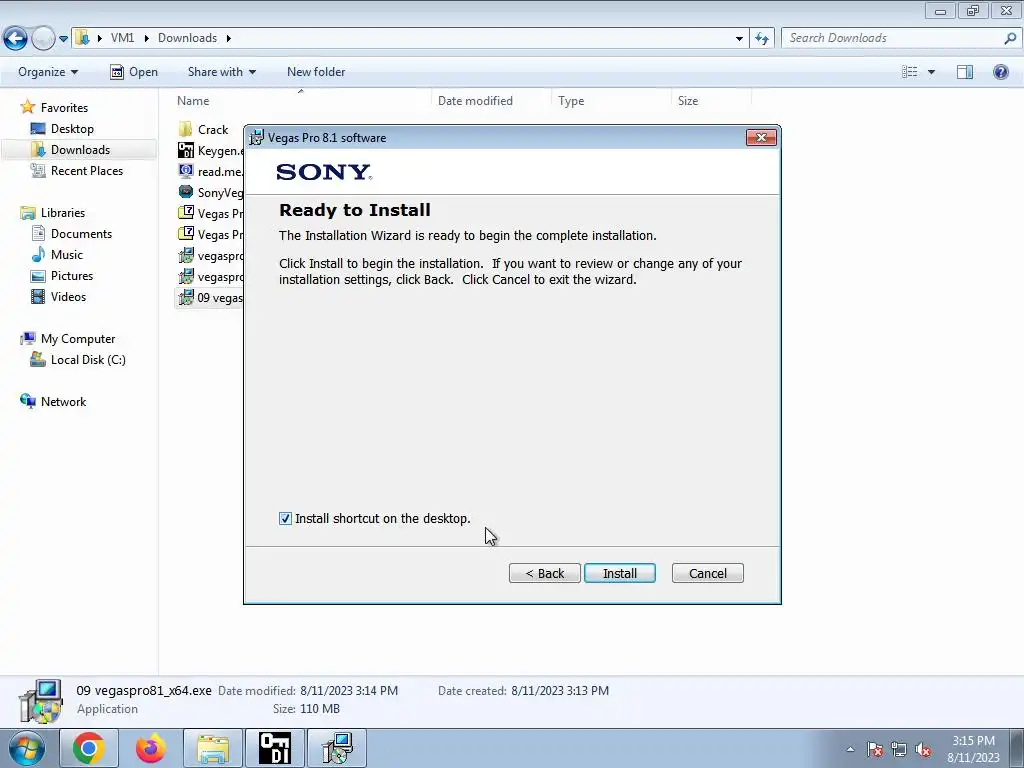Change view with the view icon
The image size is (1024, 768).
909,72
